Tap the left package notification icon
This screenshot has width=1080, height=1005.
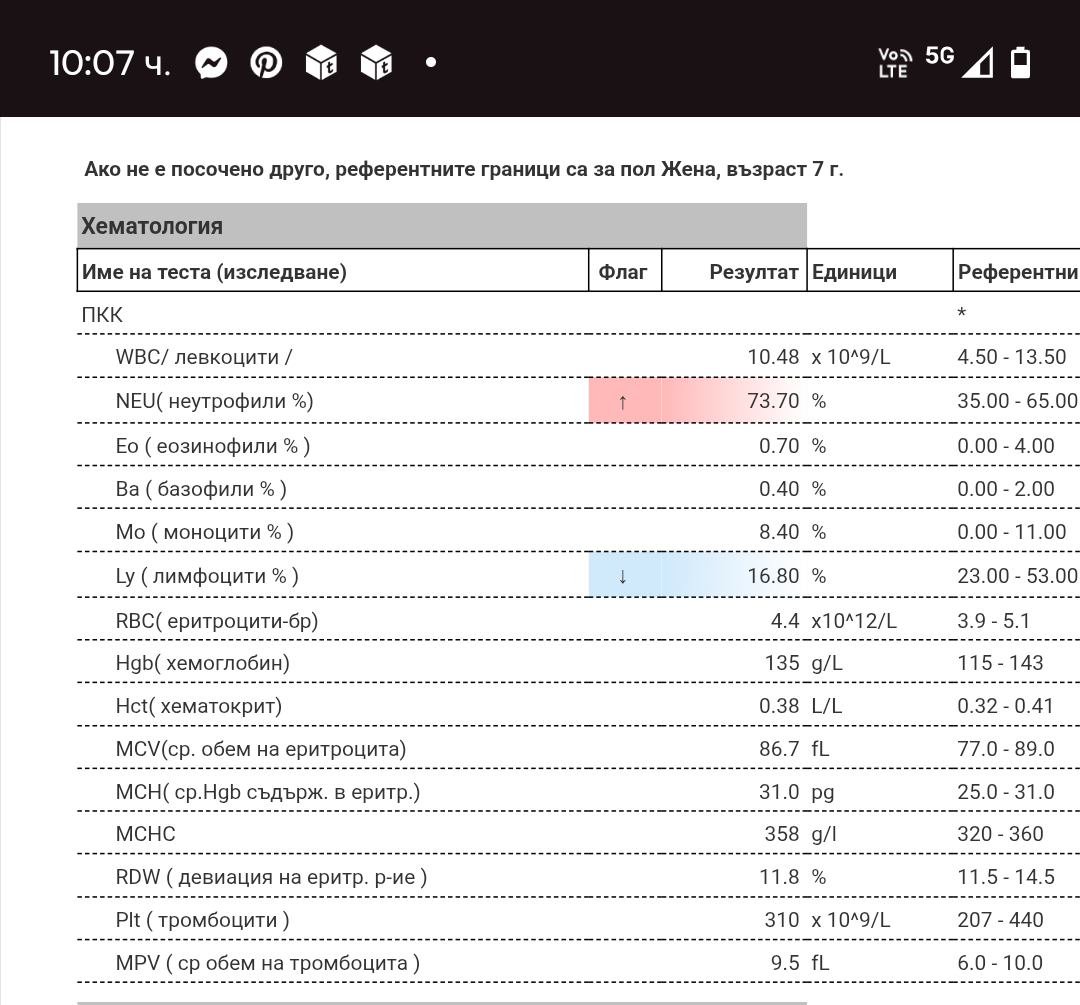click(x=321, y=63)
